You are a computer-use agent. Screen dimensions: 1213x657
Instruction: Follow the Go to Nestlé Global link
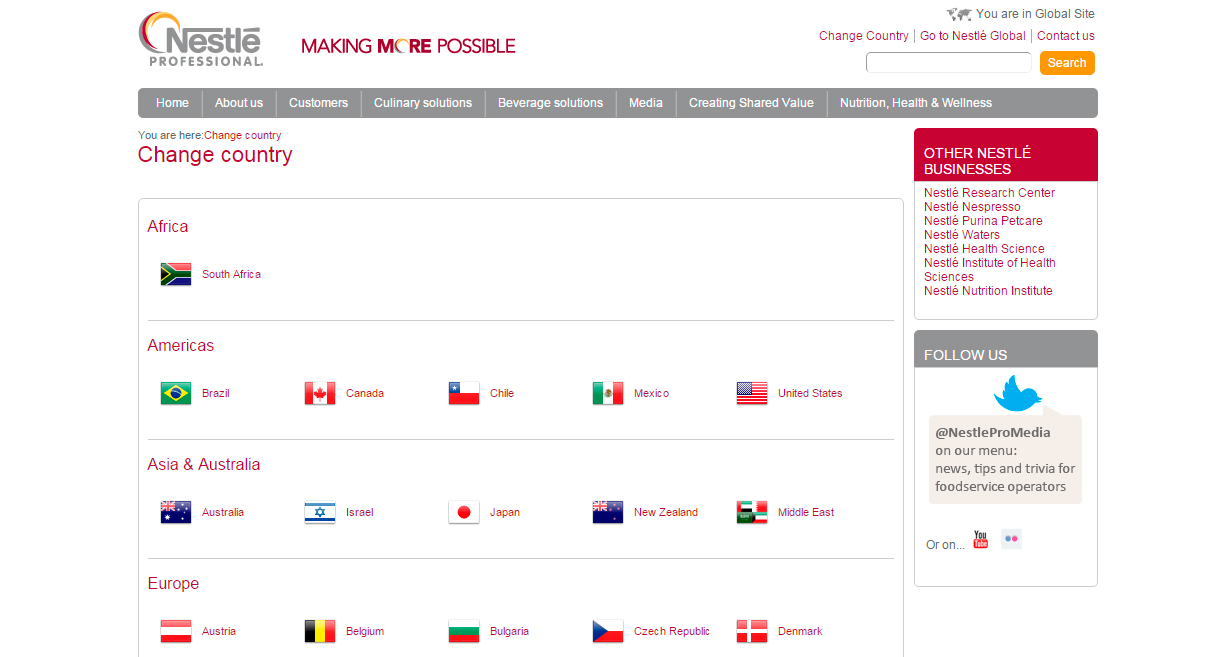(x=973, y=36)
